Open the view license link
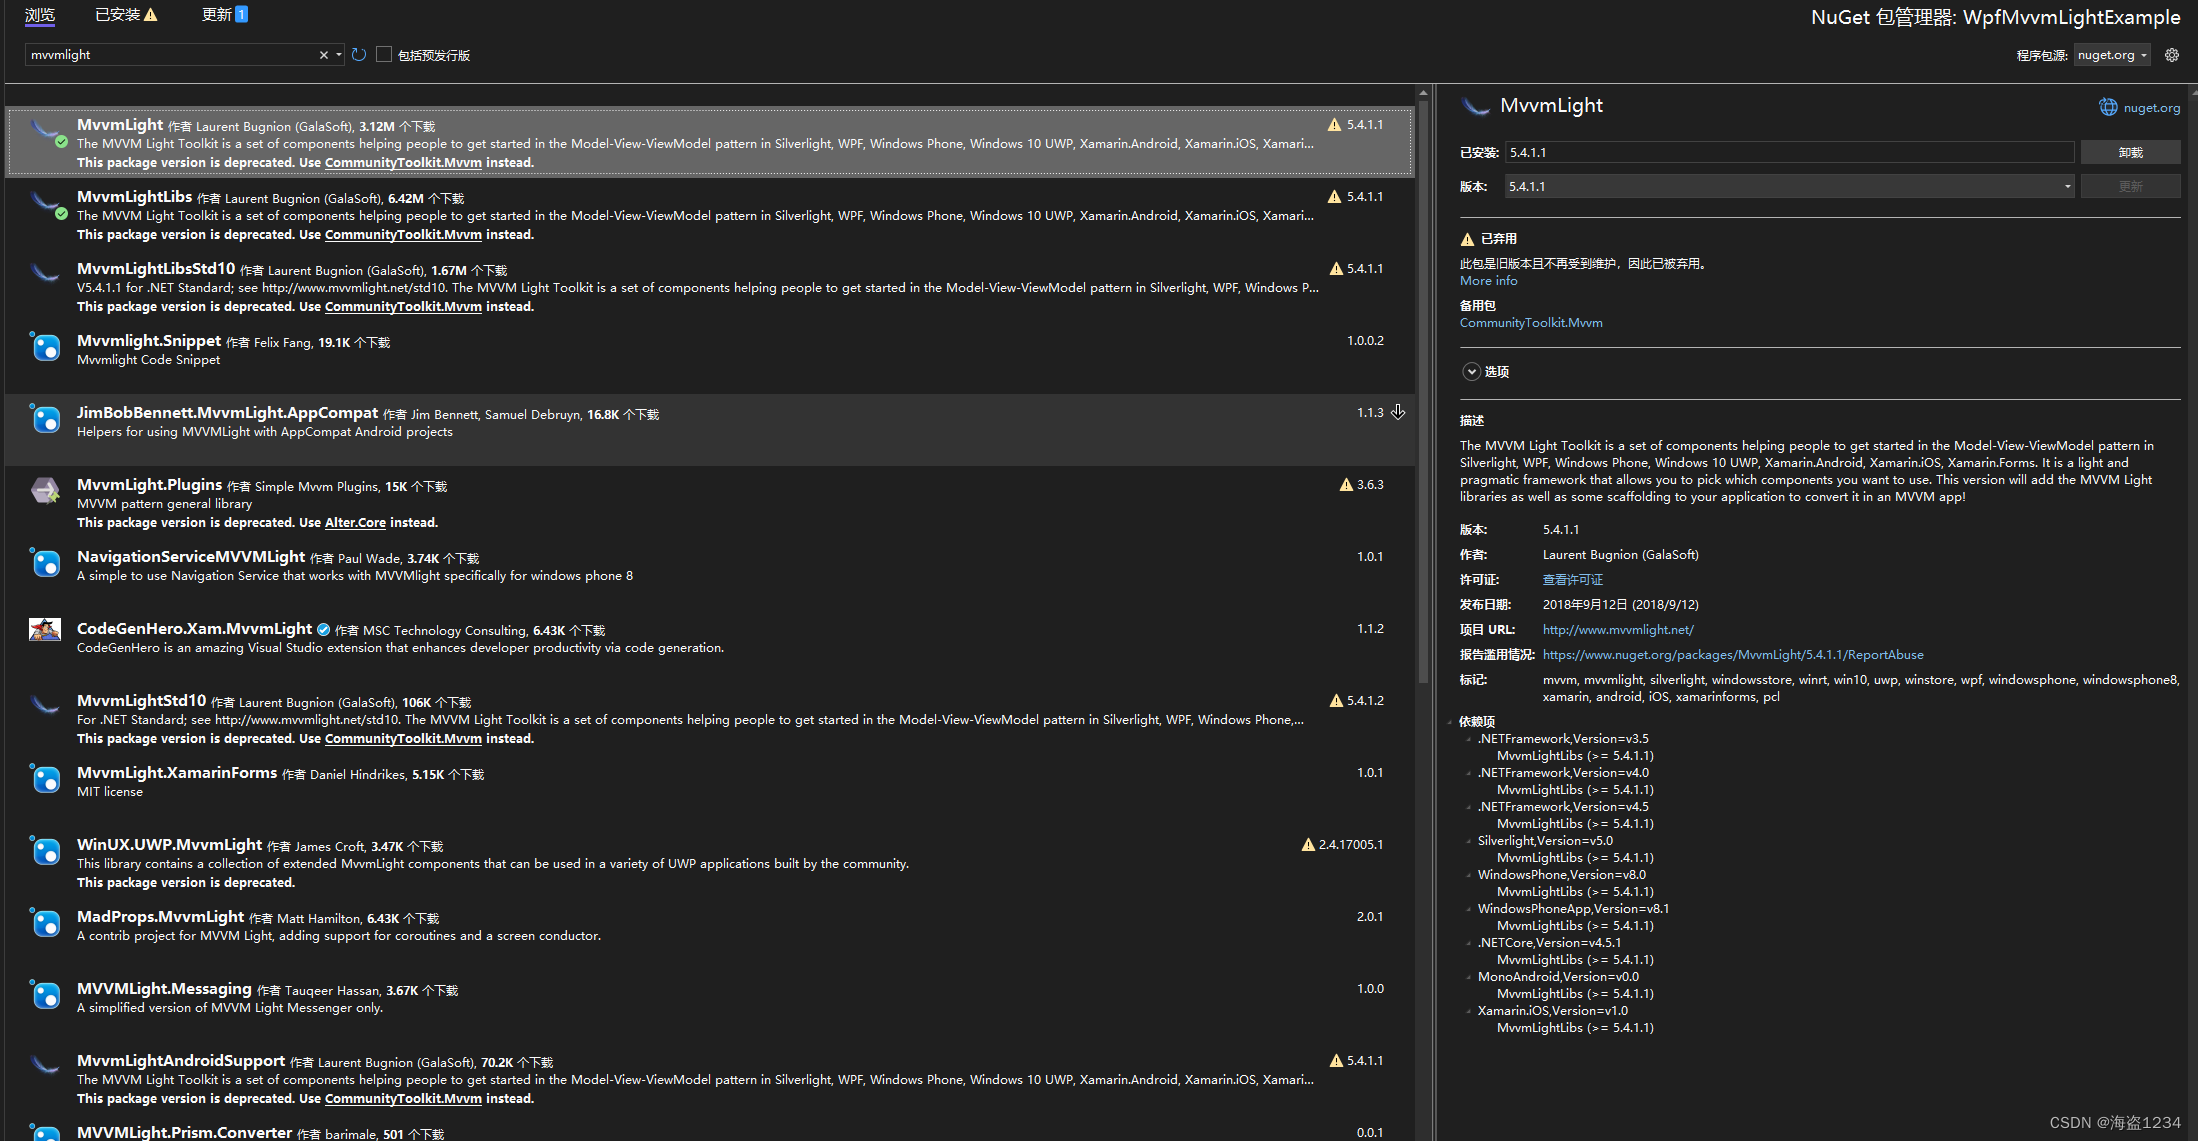Viewport: 2198px width, 1141px height. coord(1572,580)
